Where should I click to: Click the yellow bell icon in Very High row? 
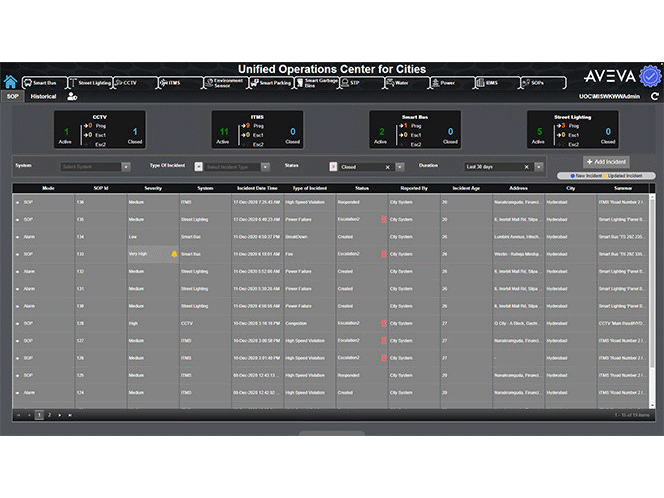[x=173, y=254]
